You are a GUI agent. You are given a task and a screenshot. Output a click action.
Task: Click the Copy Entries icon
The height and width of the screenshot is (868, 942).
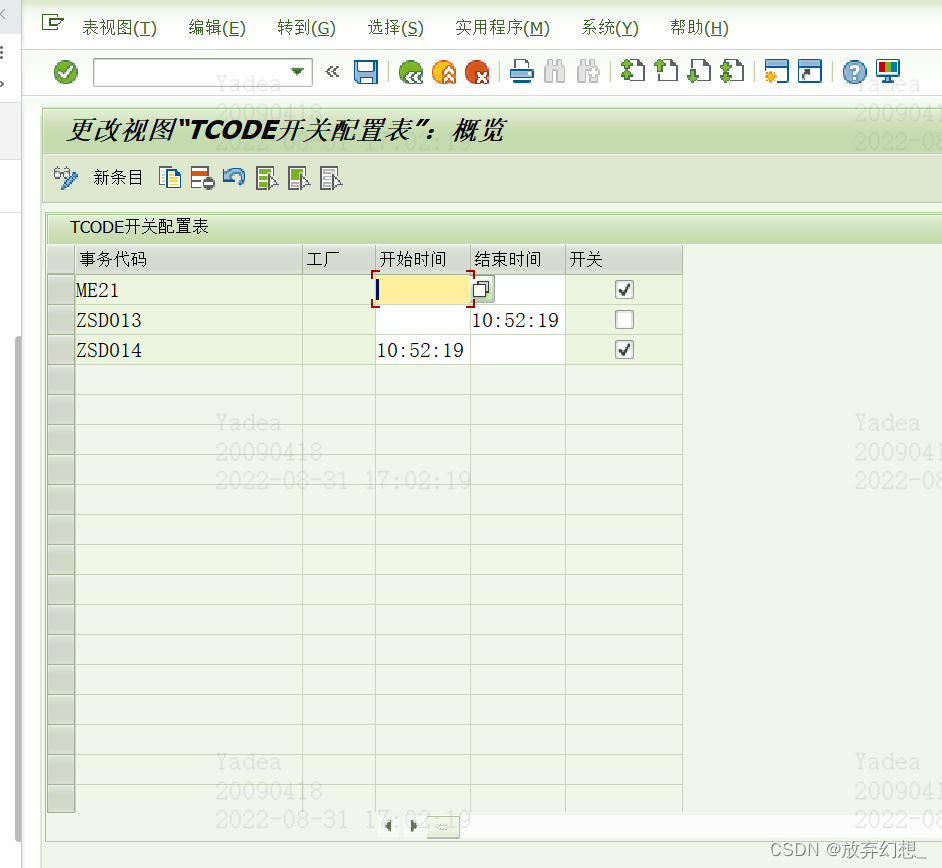point(170,177)
